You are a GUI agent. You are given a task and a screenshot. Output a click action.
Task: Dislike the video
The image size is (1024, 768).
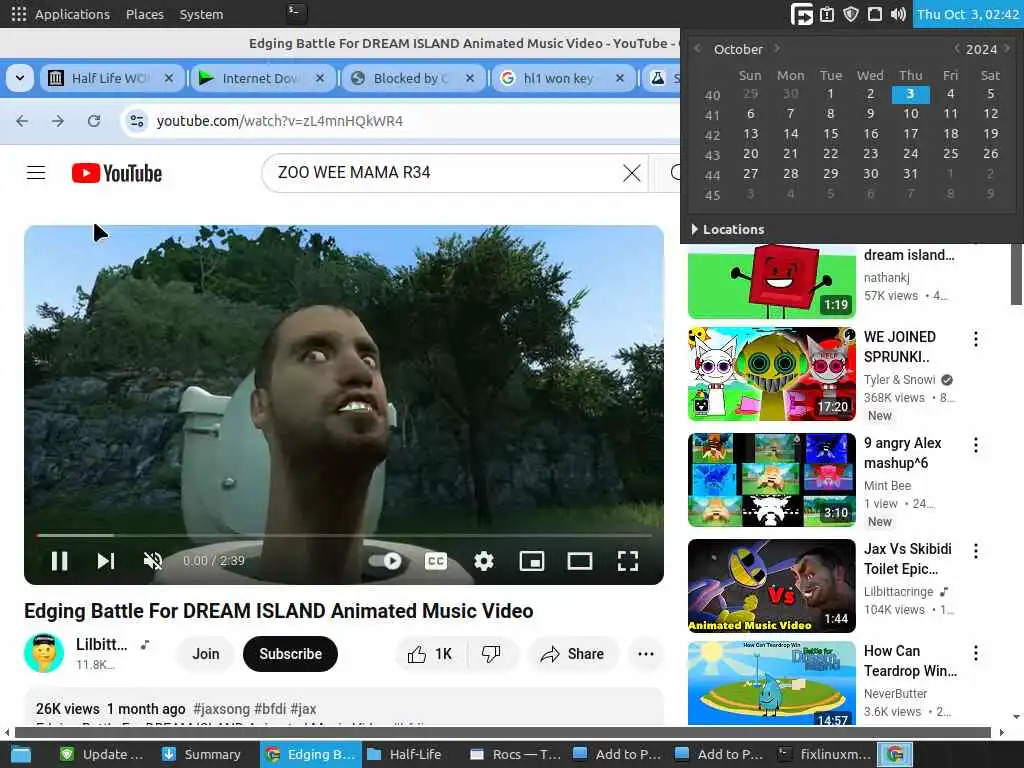[x=491, y=654]
